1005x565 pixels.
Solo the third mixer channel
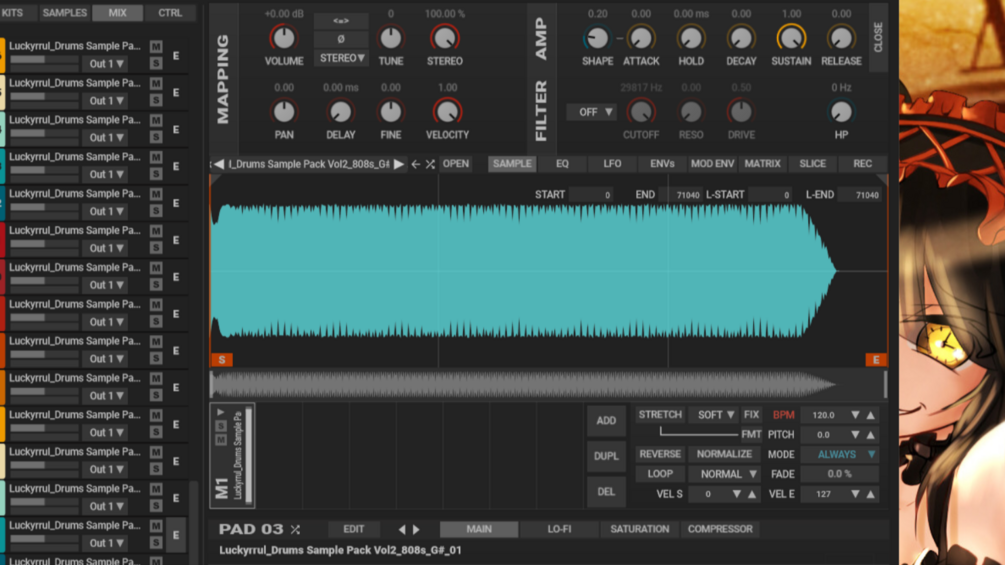click(x=156, y=137)
